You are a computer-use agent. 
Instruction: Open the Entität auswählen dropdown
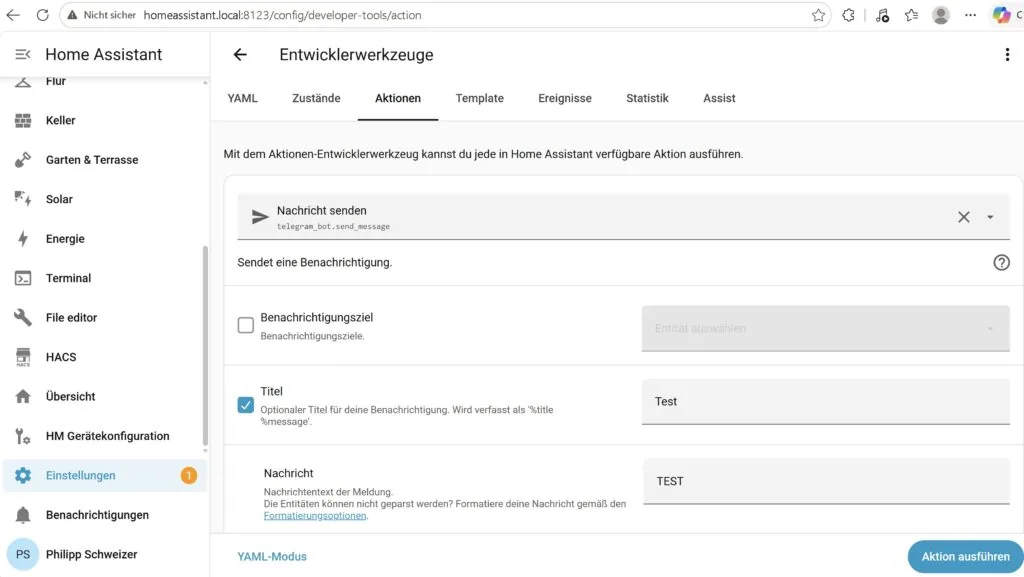(x=825, y=328)
